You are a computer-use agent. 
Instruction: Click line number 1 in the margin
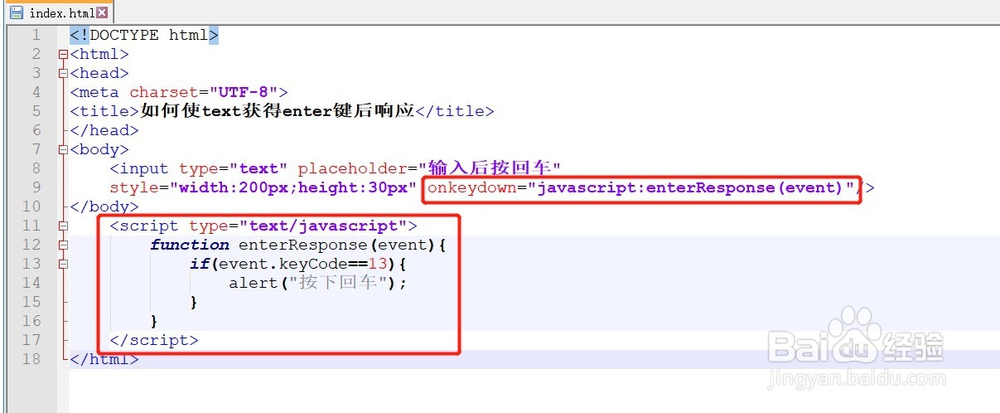pos(35,35)
